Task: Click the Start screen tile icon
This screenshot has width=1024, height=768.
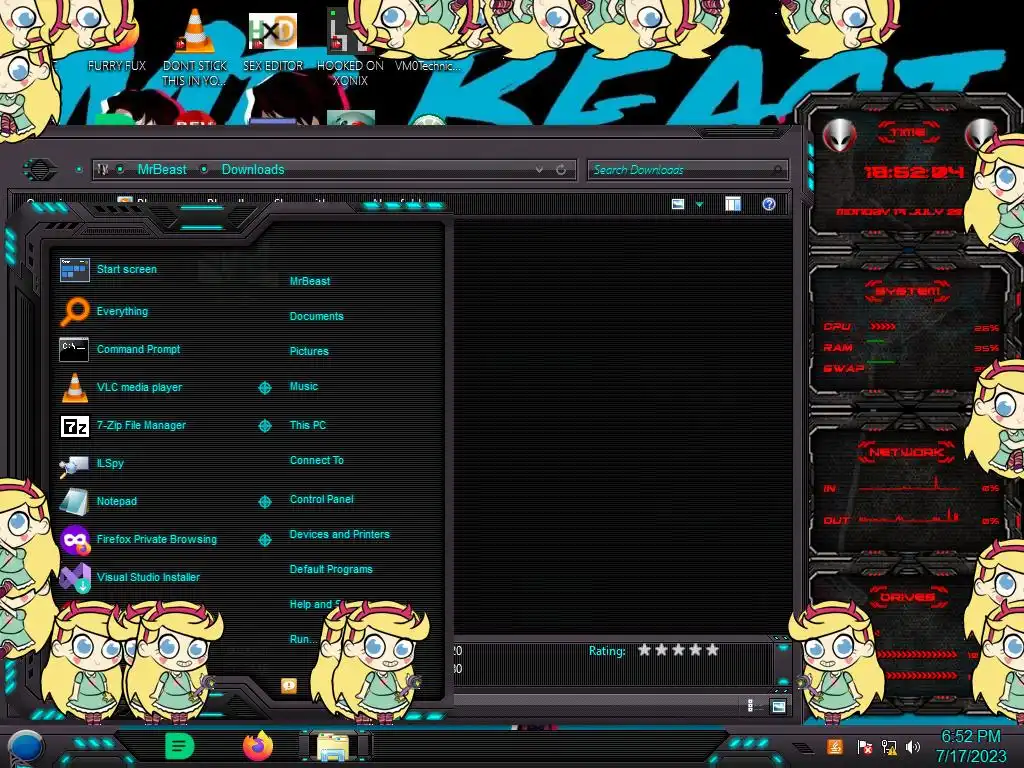Action: pyautogui.click(x=74, y=269)
